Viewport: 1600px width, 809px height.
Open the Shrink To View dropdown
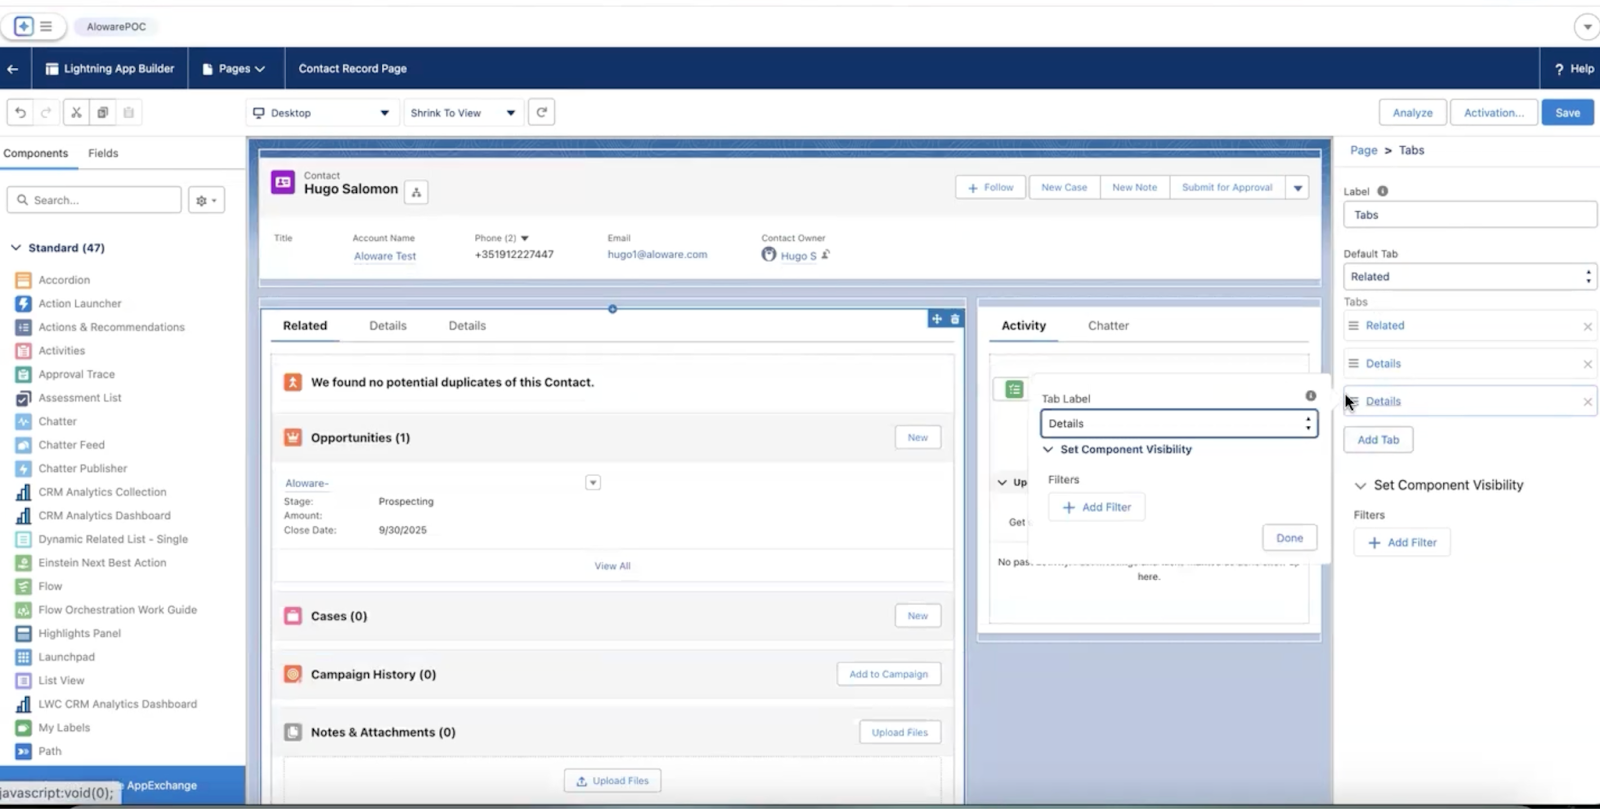(x=463, y=113)
